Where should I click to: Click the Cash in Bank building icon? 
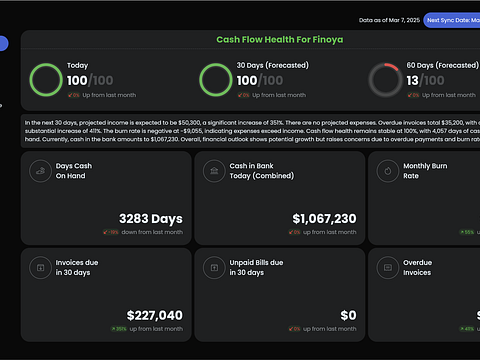pos(214,171)
